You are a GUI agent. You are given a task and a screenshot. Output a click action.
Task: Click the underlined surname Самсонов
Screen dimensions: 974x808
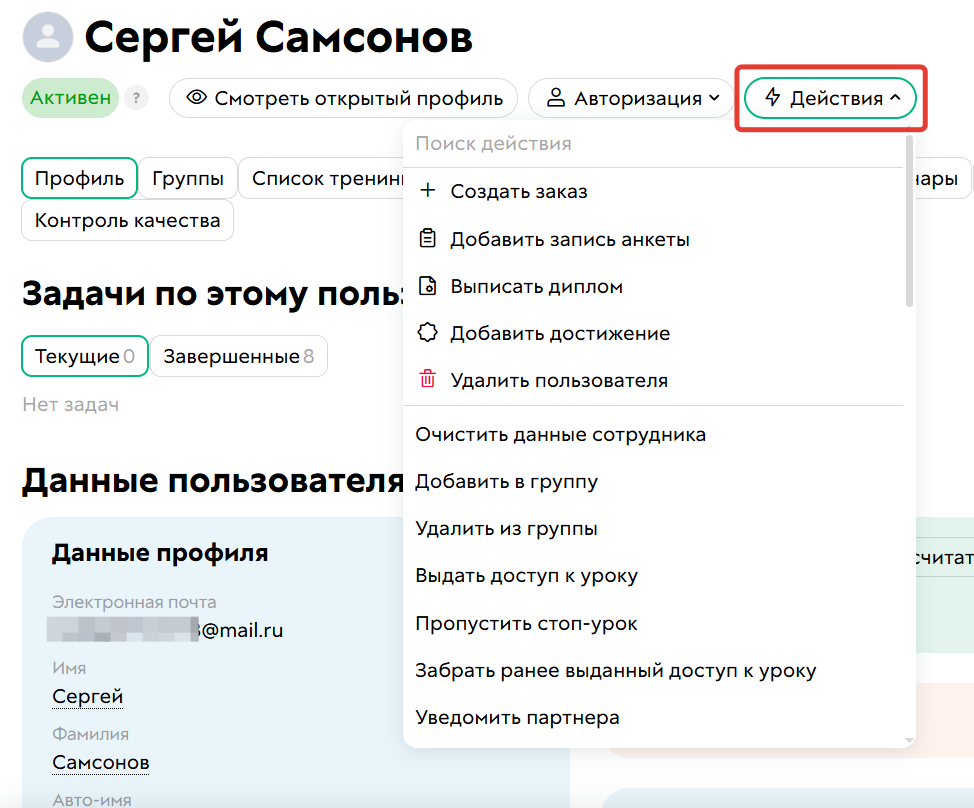[x=100, y=762]
